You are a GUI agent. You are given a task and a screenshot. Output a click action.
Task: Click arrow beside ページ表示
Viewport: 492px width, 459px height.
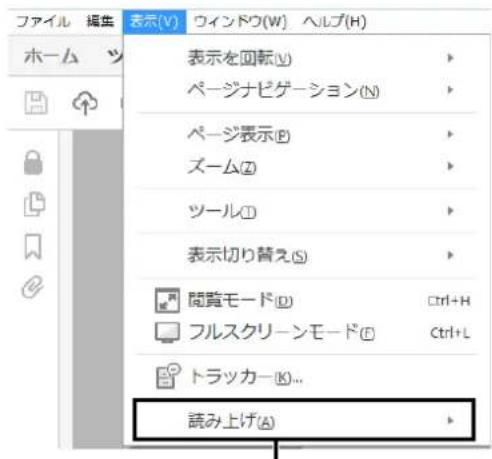tap(450, 134)
